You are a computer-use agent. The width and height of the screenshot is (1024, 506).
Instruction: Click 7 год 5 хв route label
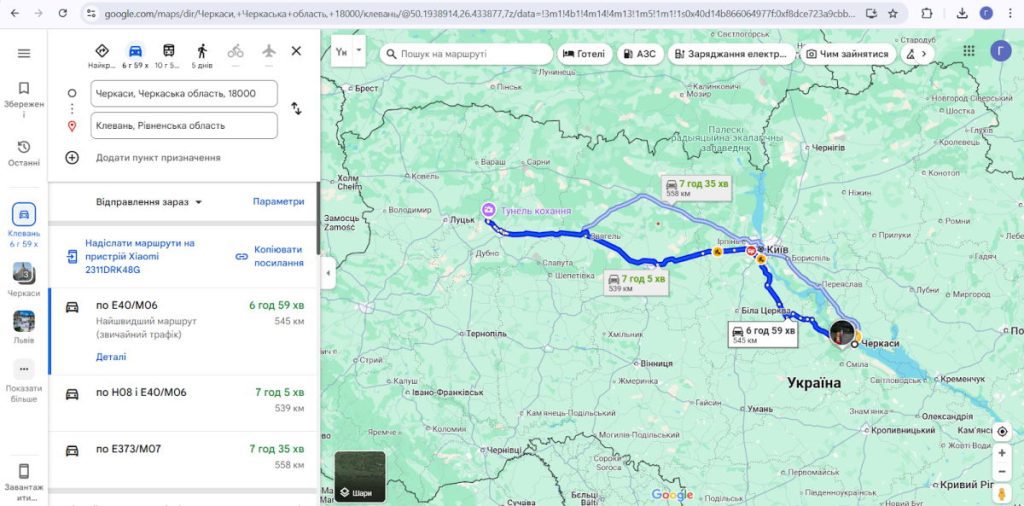[x=638, y=283]
